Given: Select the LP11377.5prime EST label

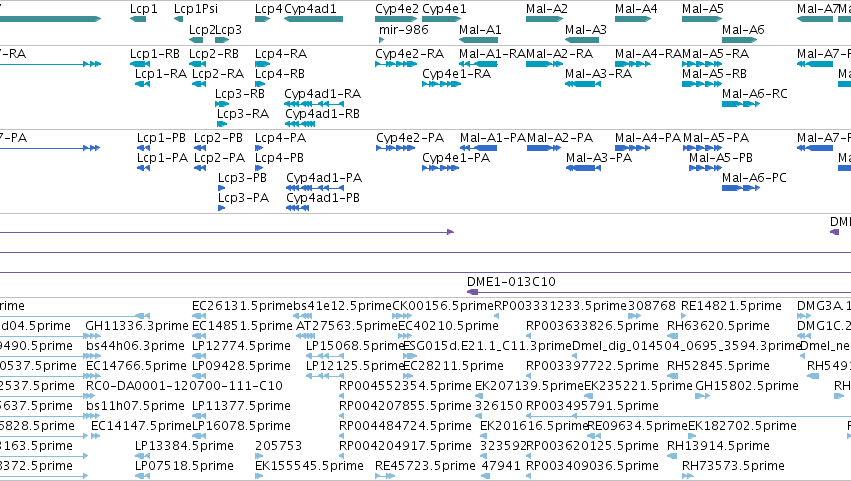Looking at the screenshot, I should 242,406.
